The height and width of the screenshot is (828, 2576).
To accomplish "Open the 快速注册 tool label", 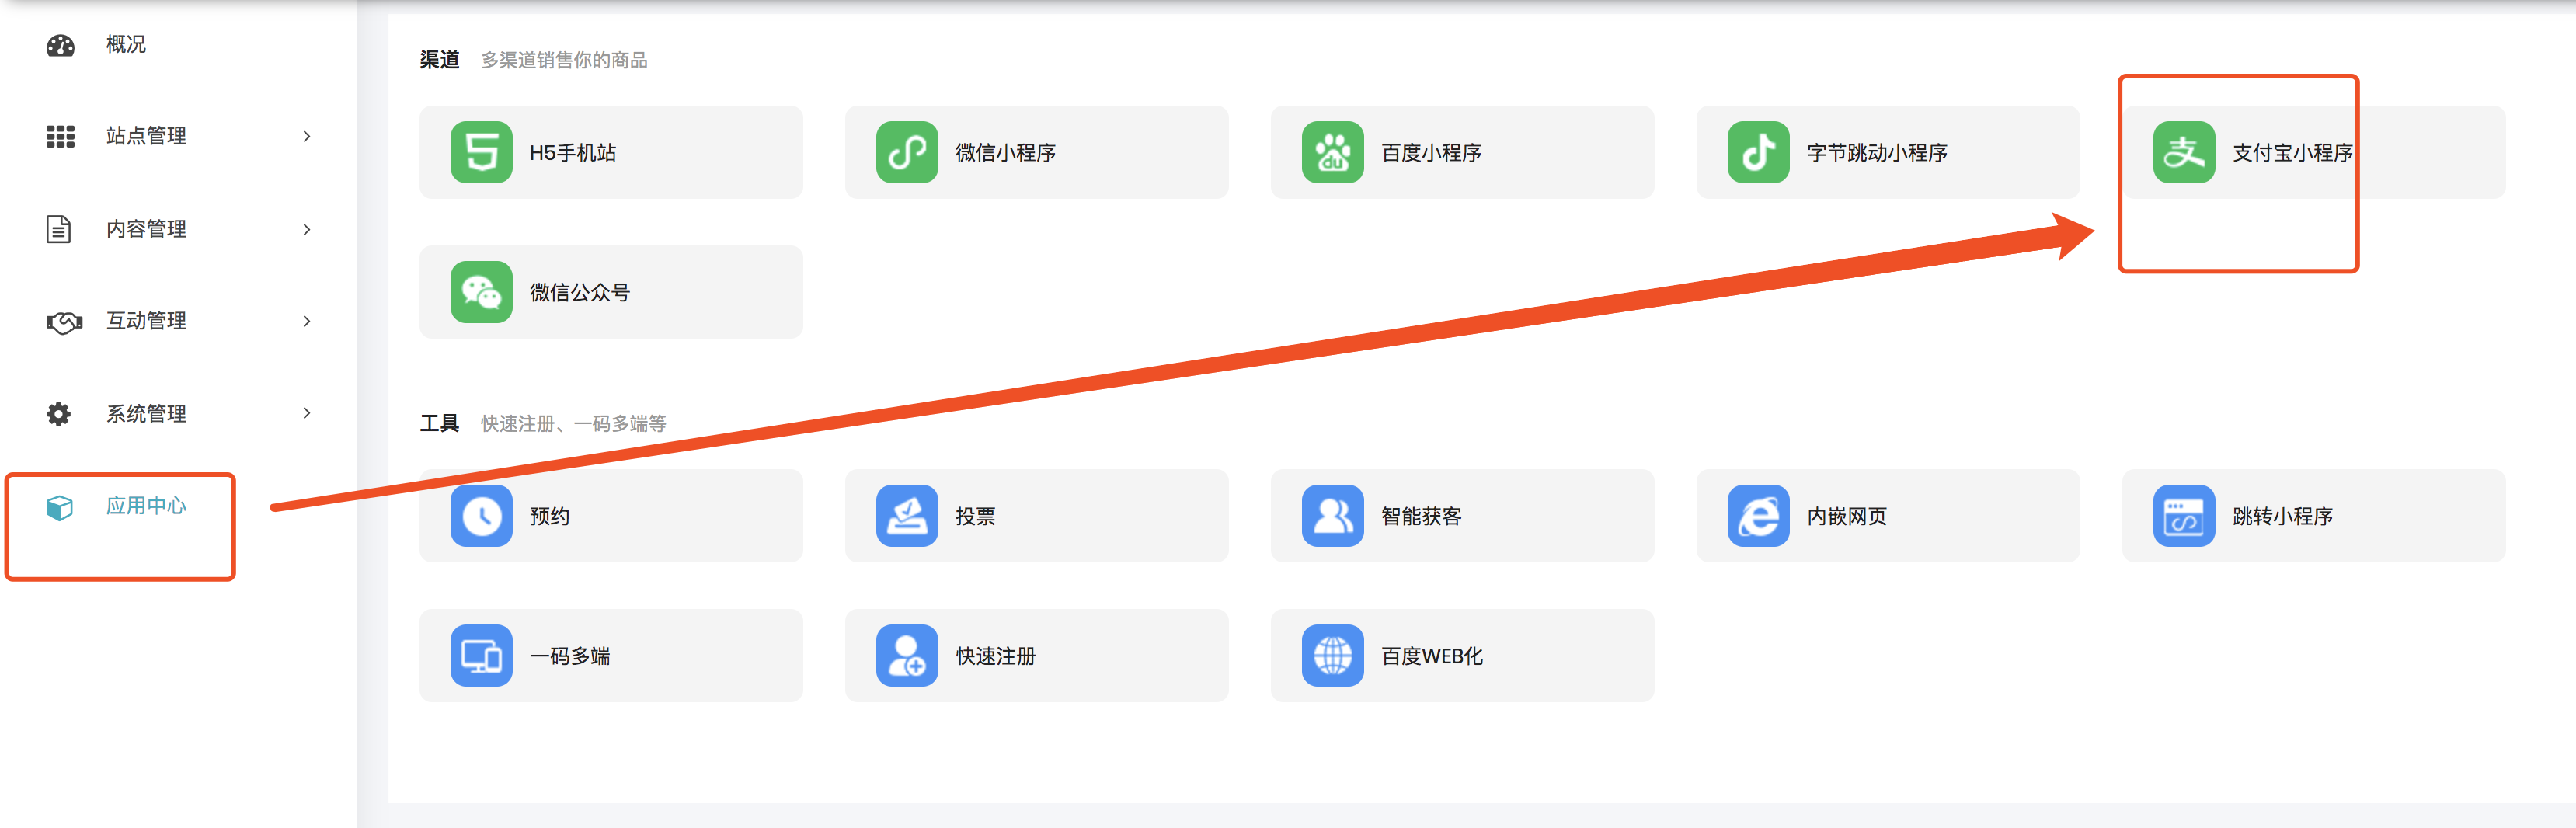I will [995, 657].
